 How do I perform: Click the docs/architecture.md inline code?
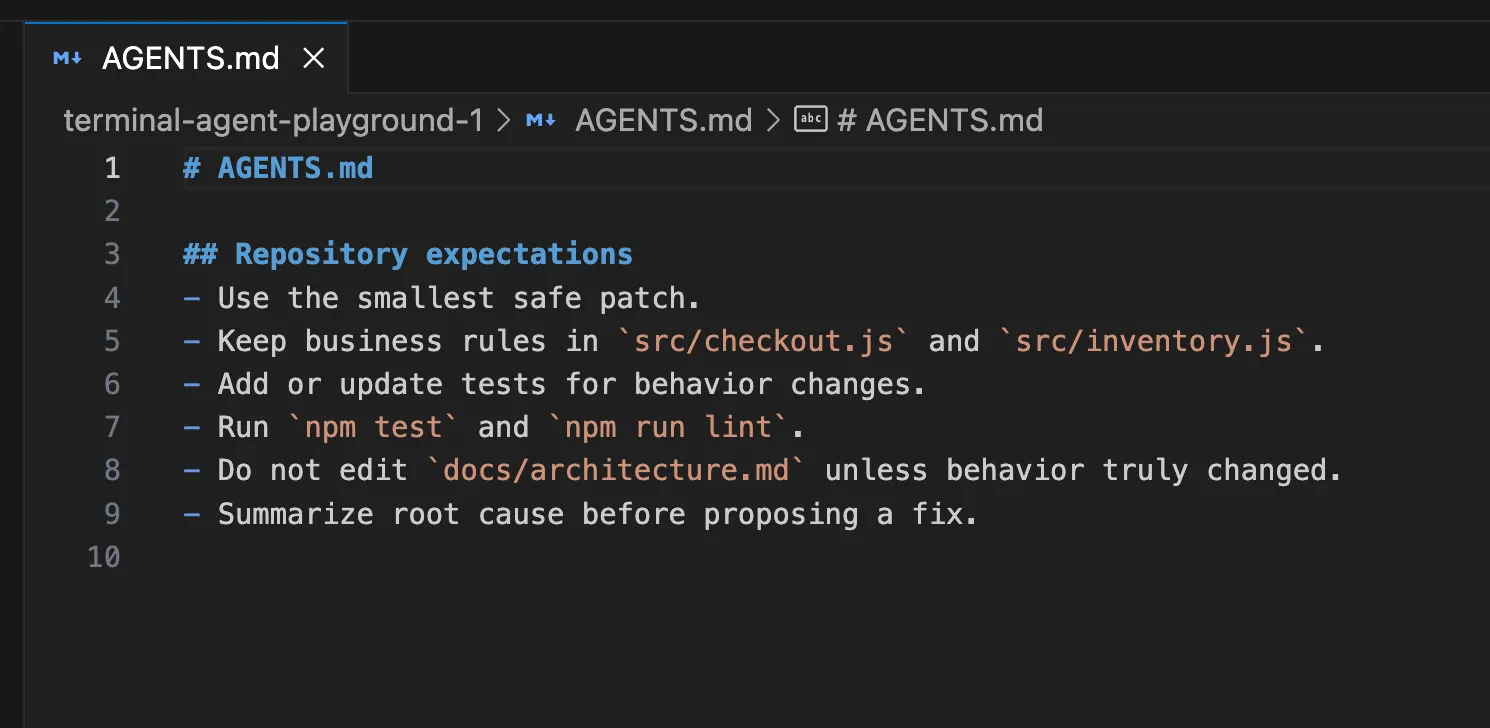616,470
